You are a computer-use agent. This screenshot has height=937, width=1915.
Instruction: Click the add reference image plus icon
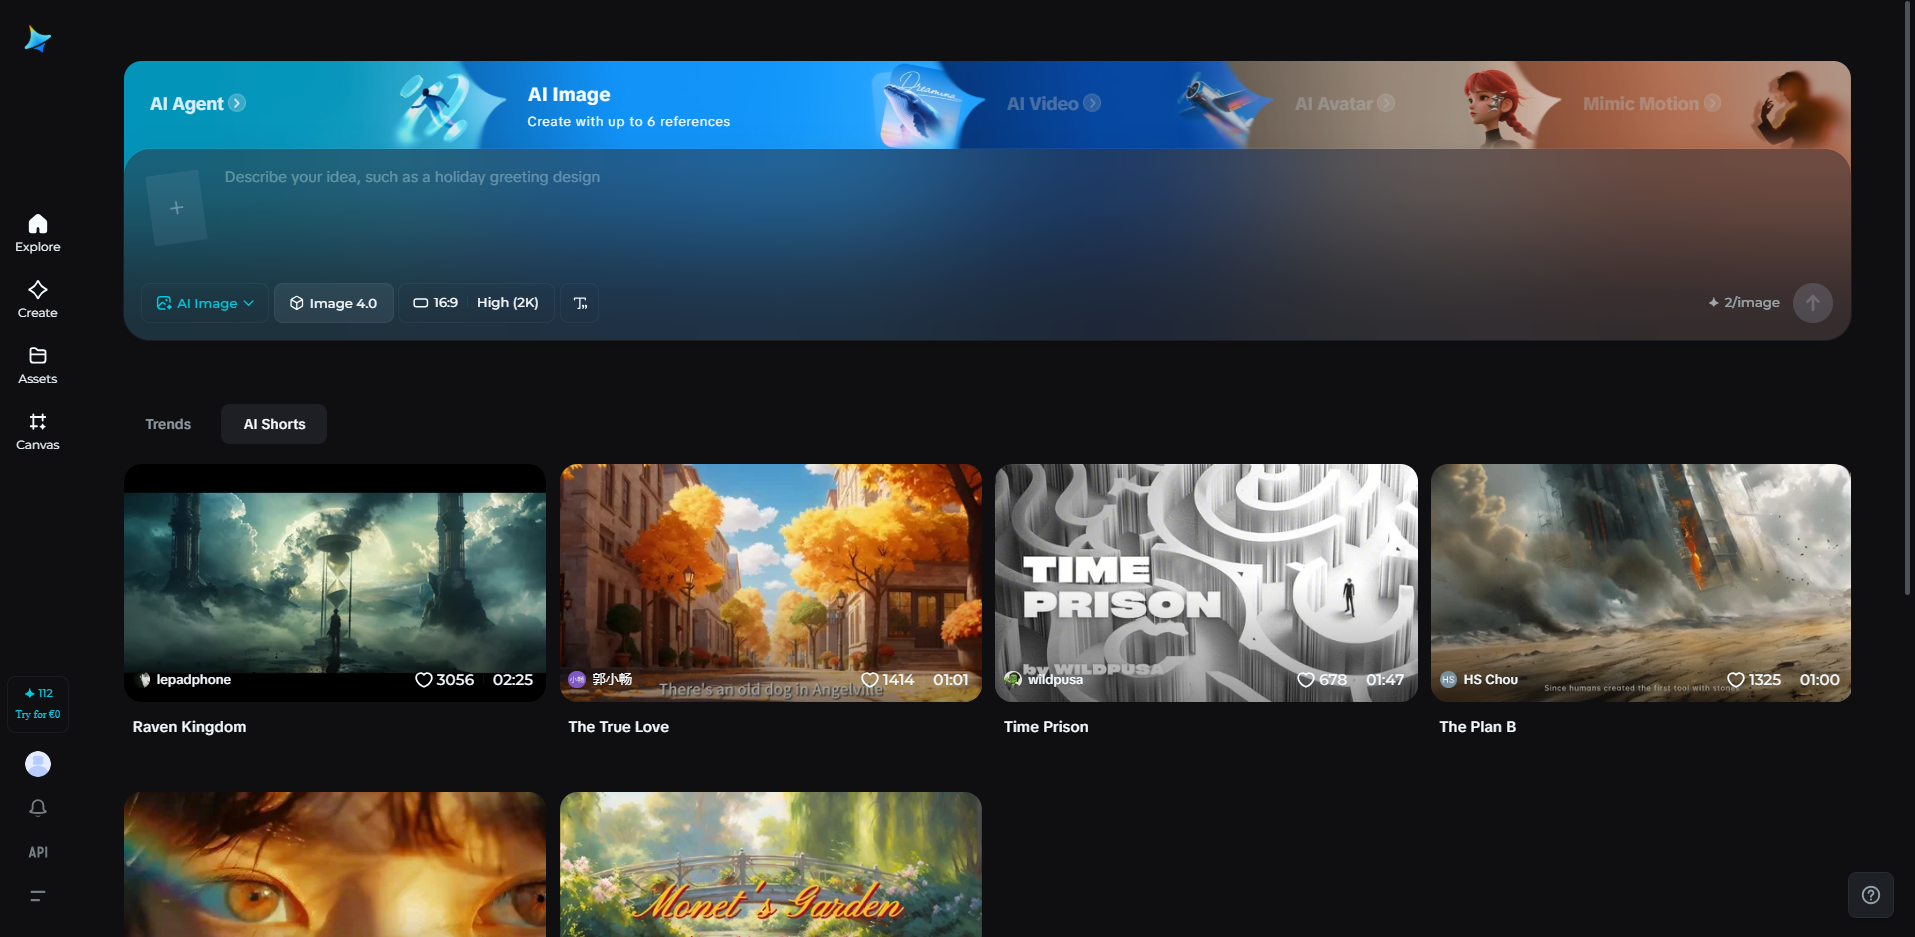177,207
